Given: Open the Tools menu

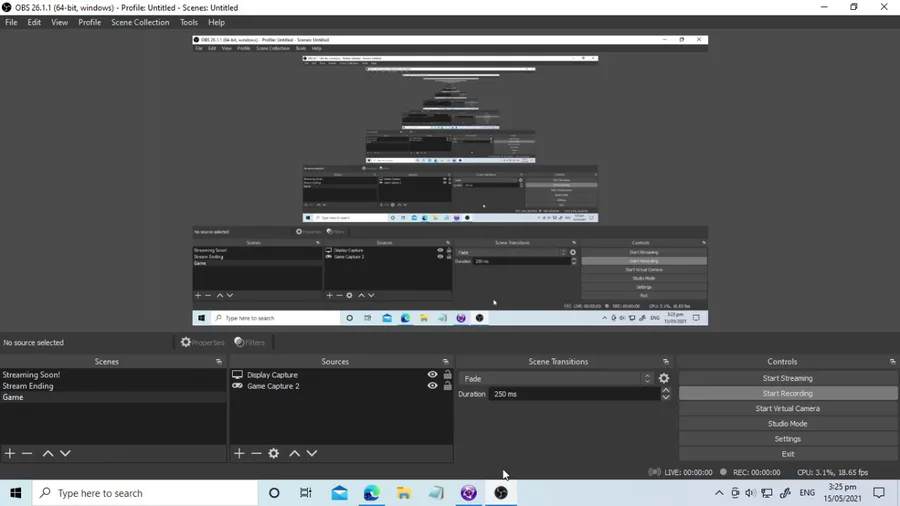Looking at the screenshot, I should coord(189,22).
